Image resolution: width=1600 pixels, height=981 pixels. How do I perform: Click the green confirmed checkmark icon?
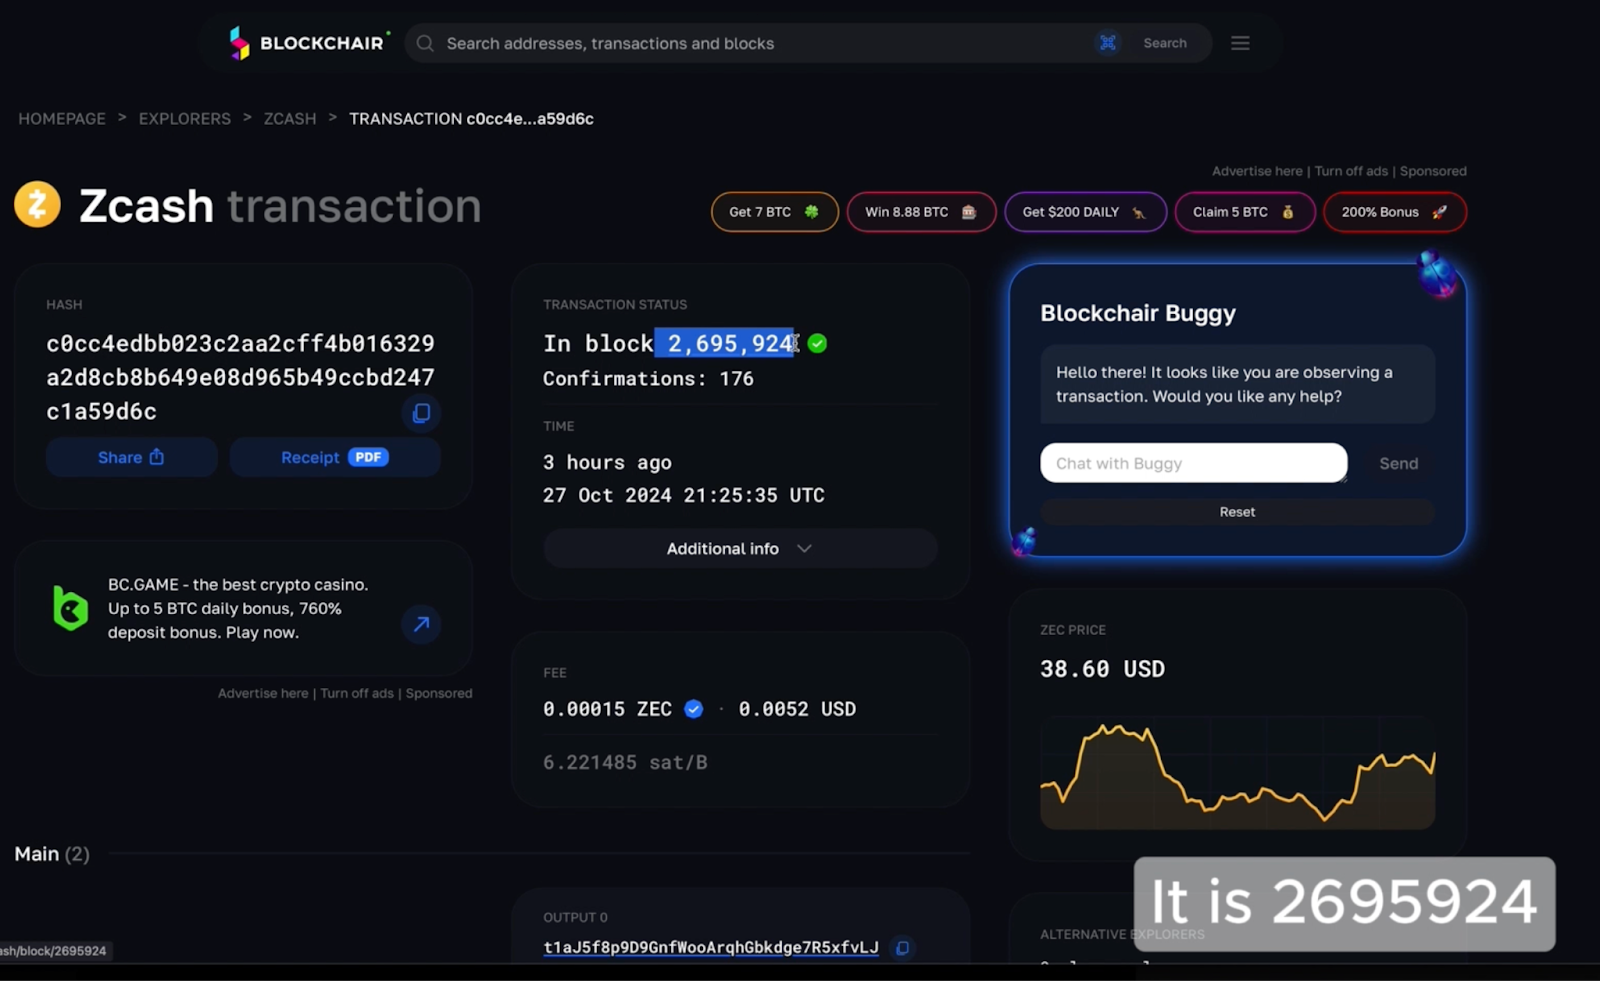[x=817, y=343]
